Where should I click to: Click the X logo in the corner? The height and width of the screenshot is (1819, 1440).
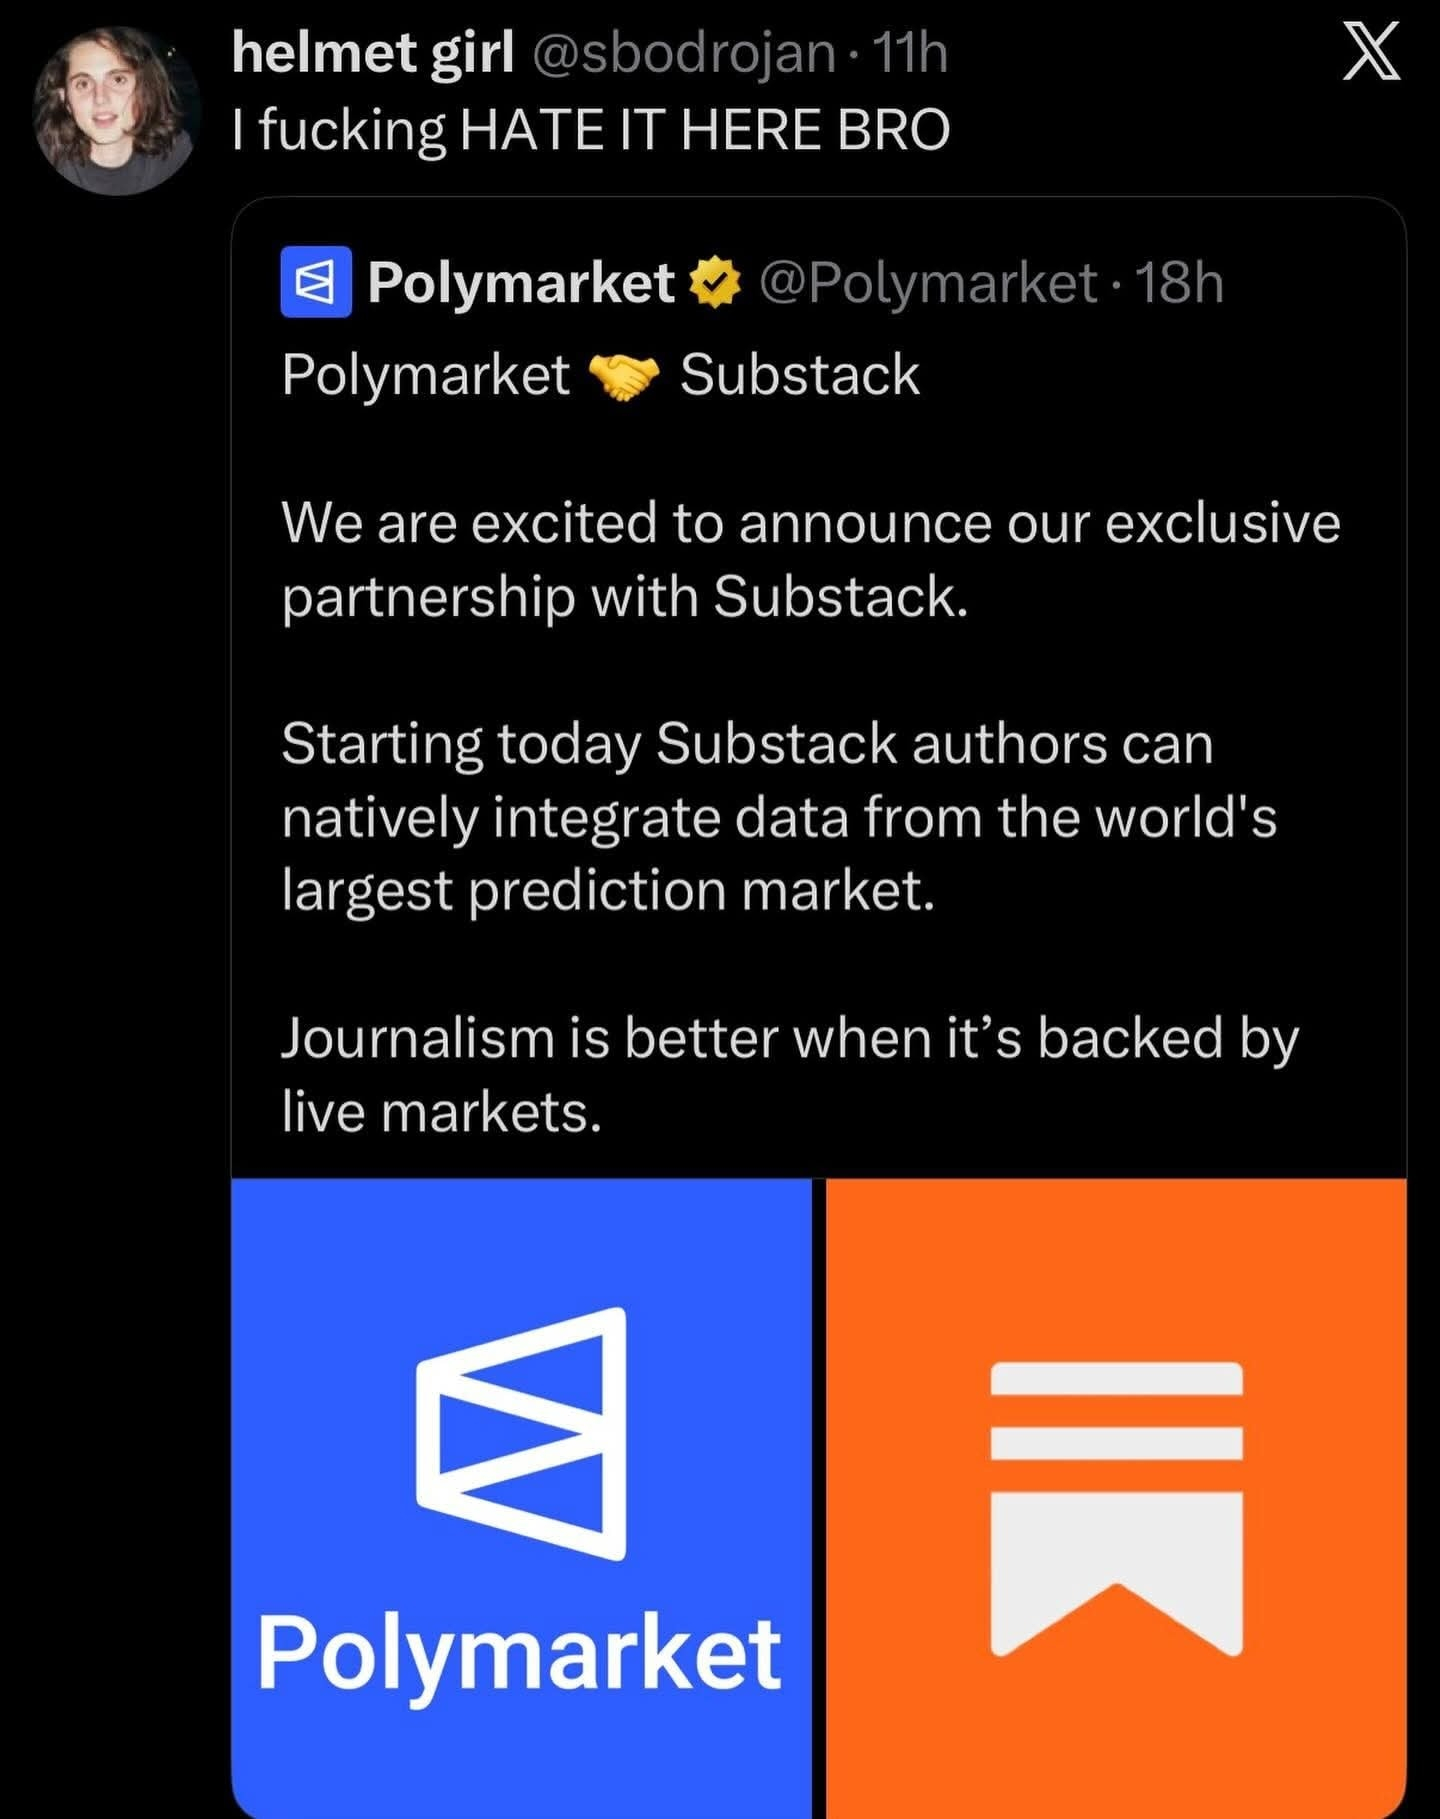coord(1370,53)
